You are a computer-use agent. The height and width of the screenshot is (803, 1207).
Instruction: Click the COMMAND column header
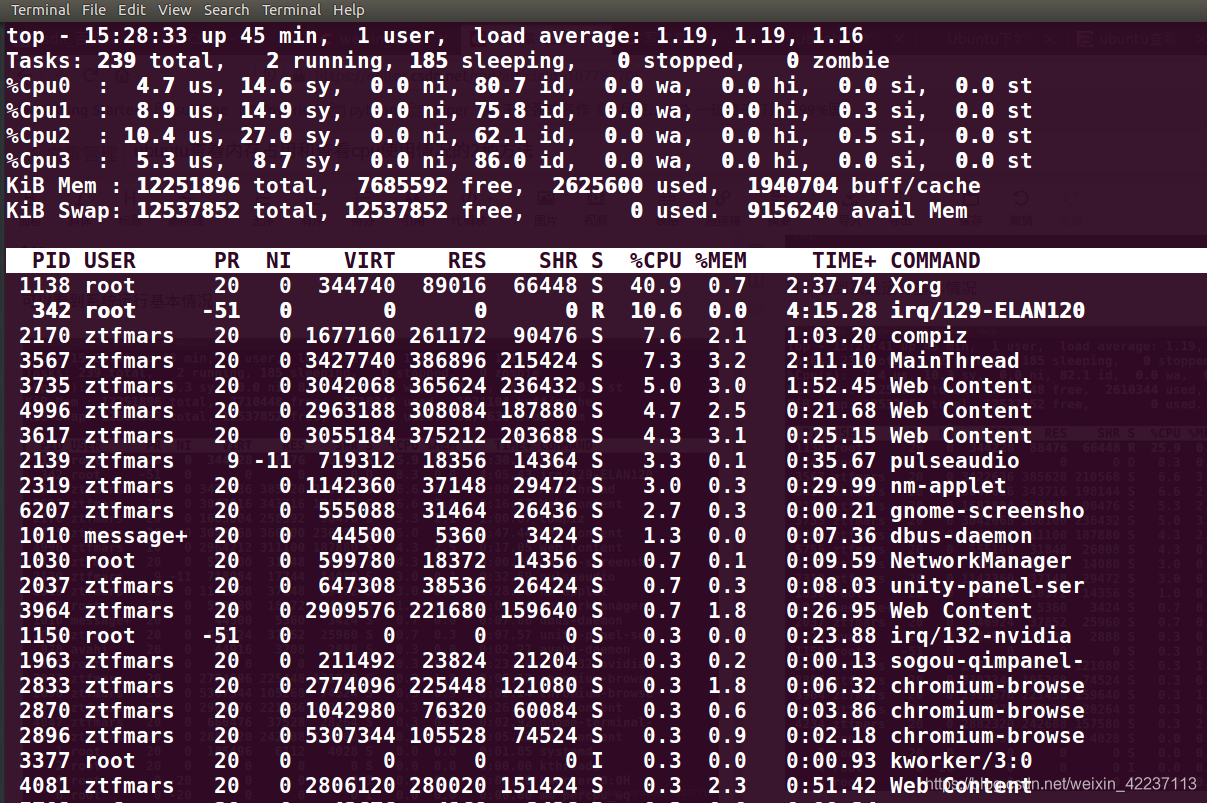click(x=935, y=261)
